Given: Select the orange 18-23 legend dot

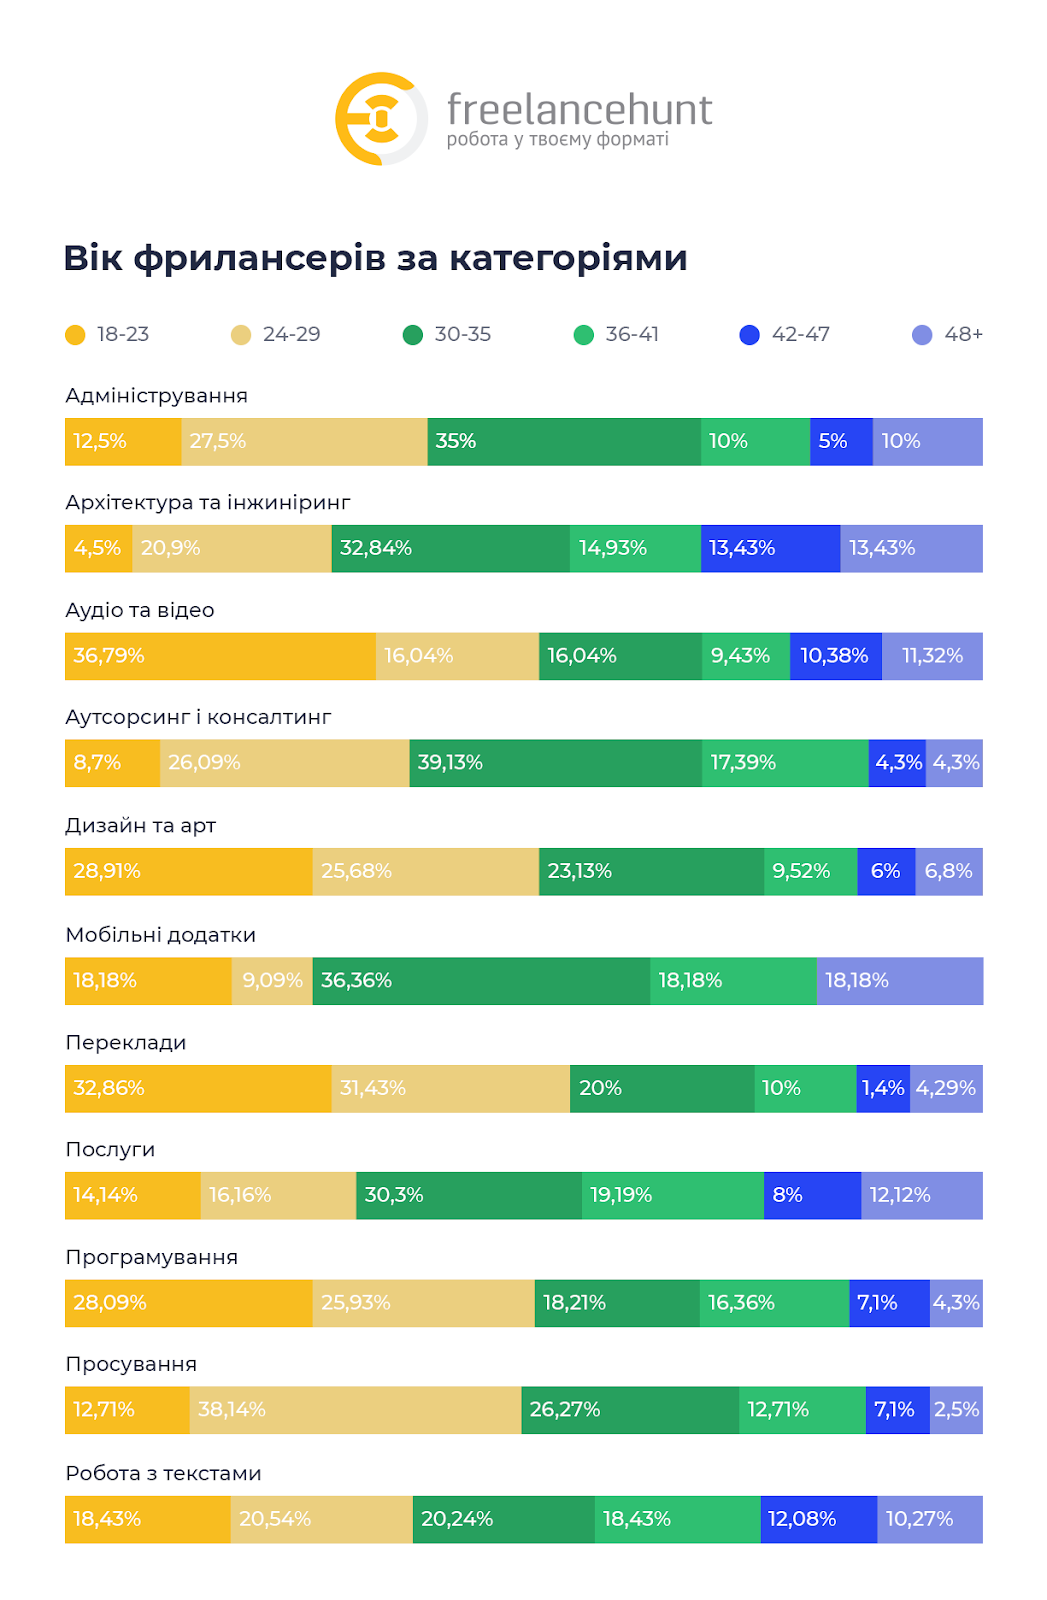Looking at the screenshot, I should (x=75, y=335).
